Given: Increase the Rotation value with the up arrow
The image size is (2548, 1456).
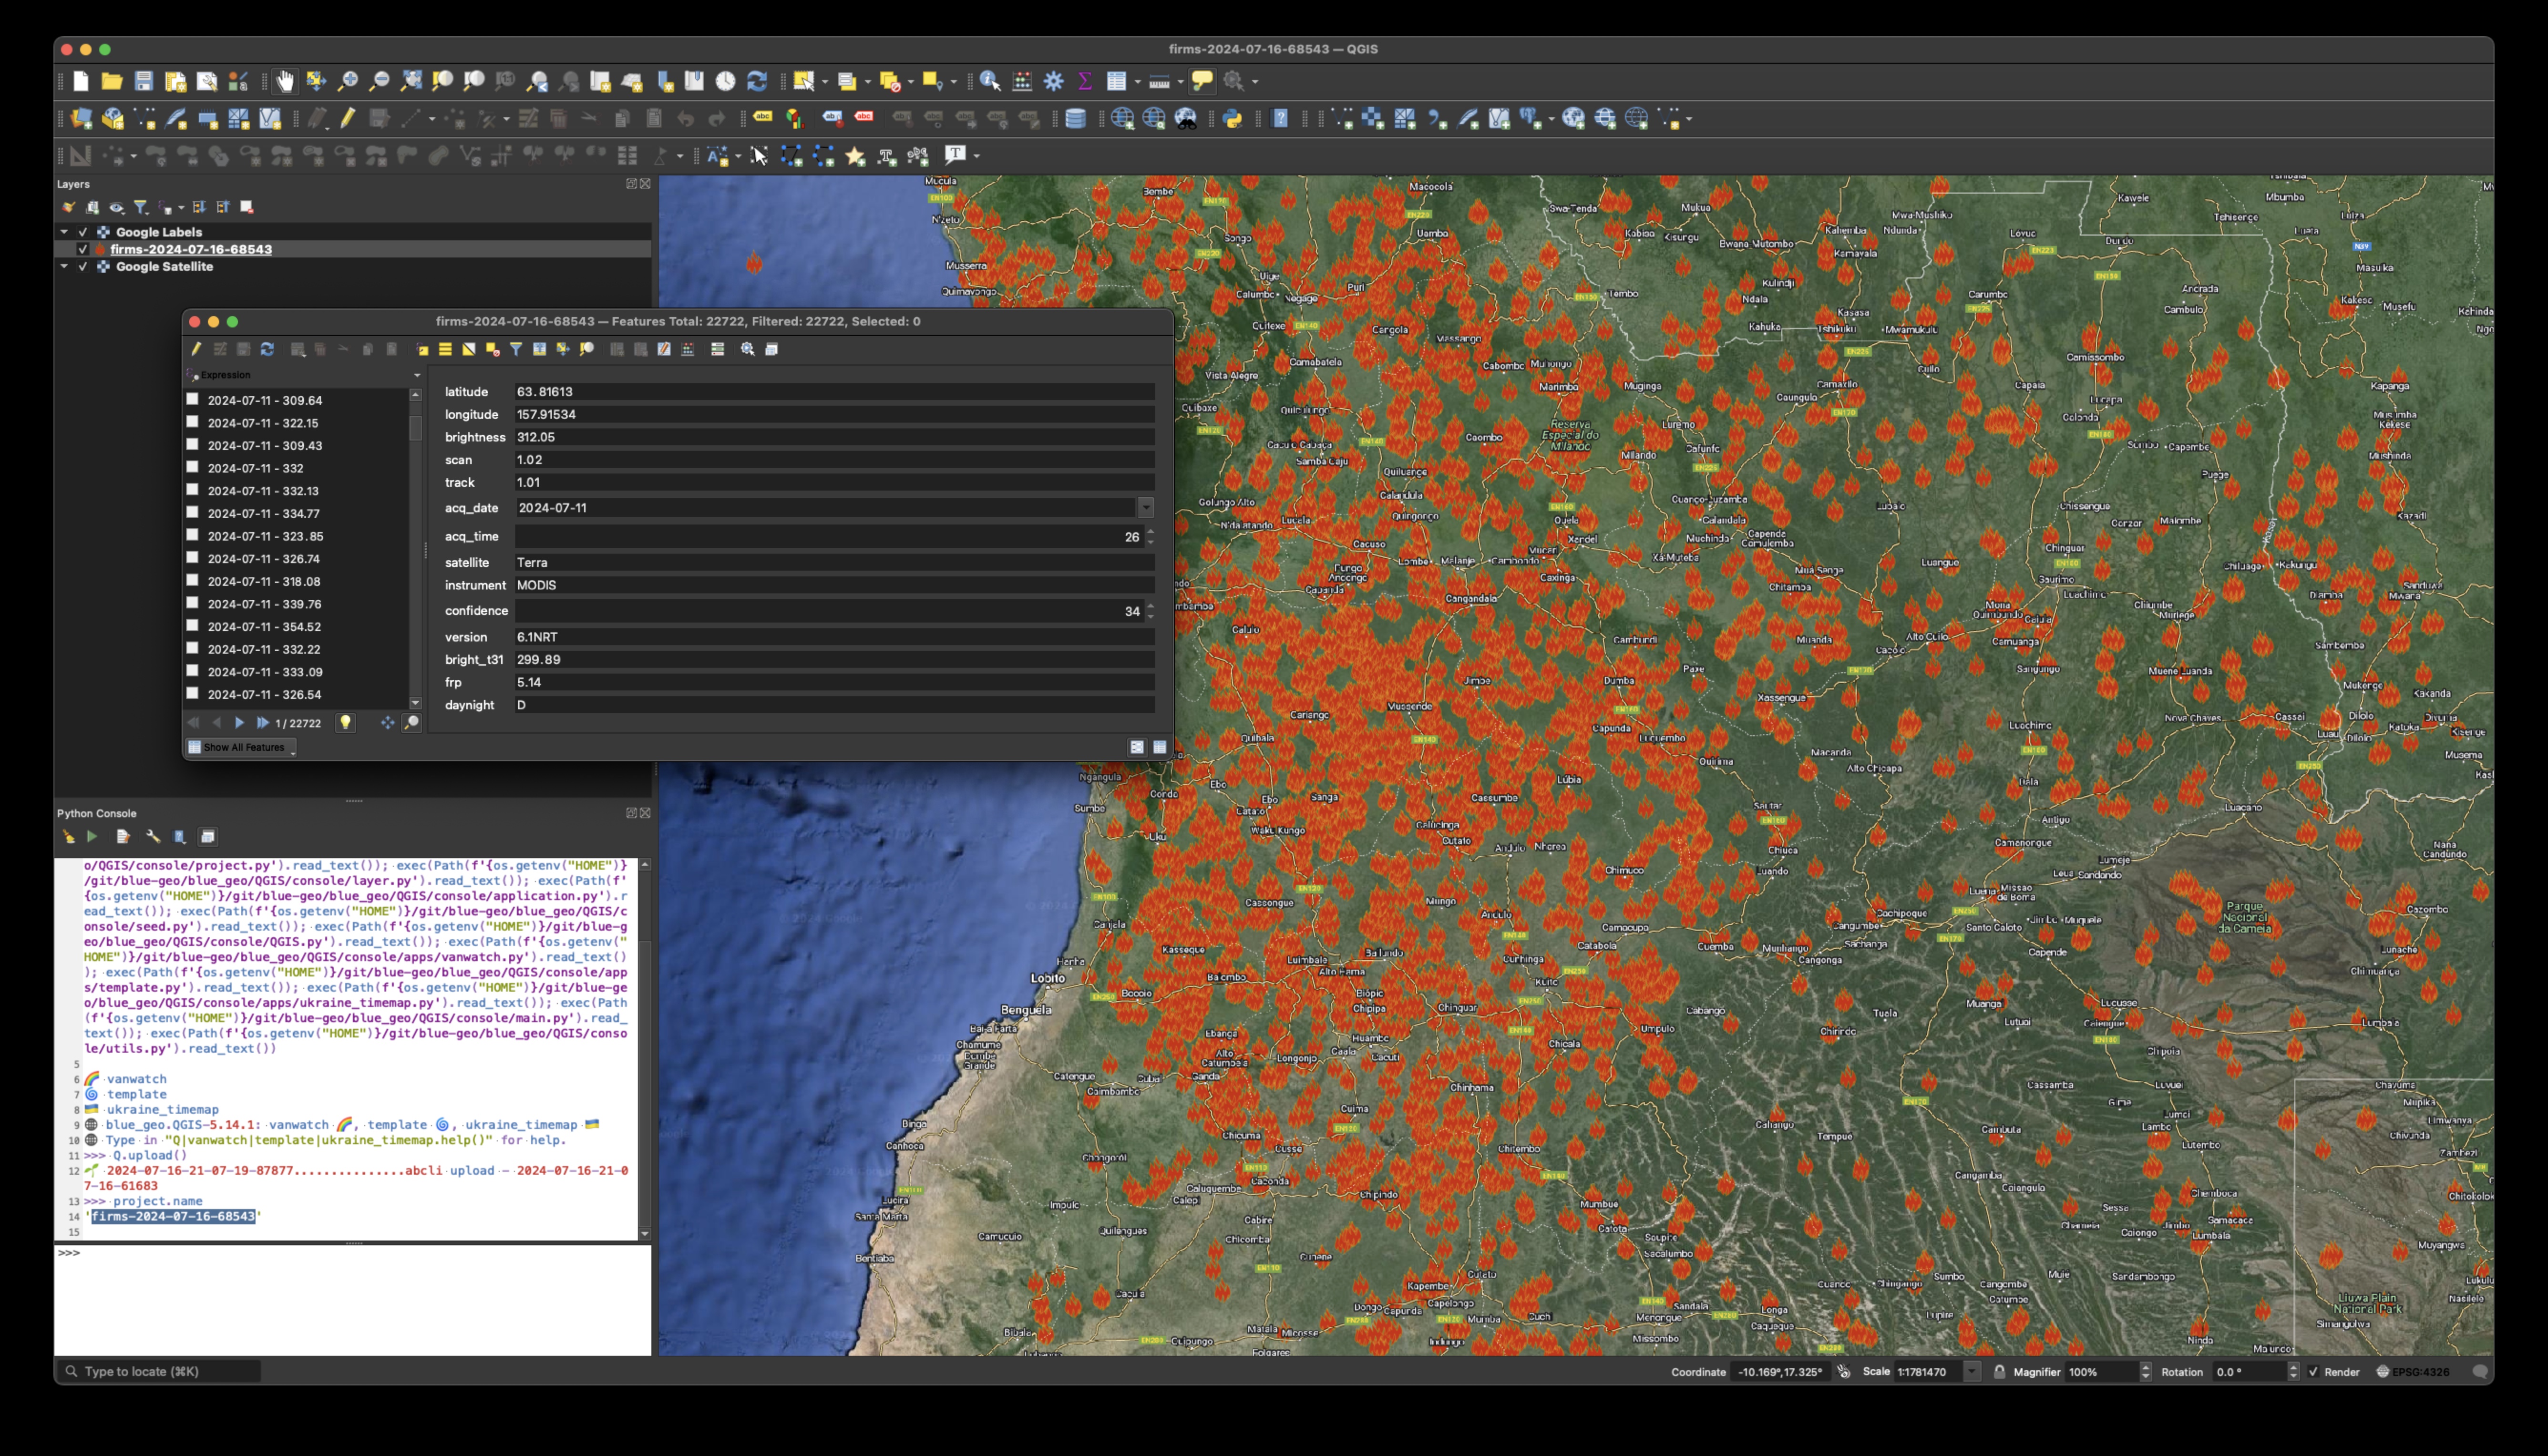Looking at the screenshot, I should [2293, 1367].
